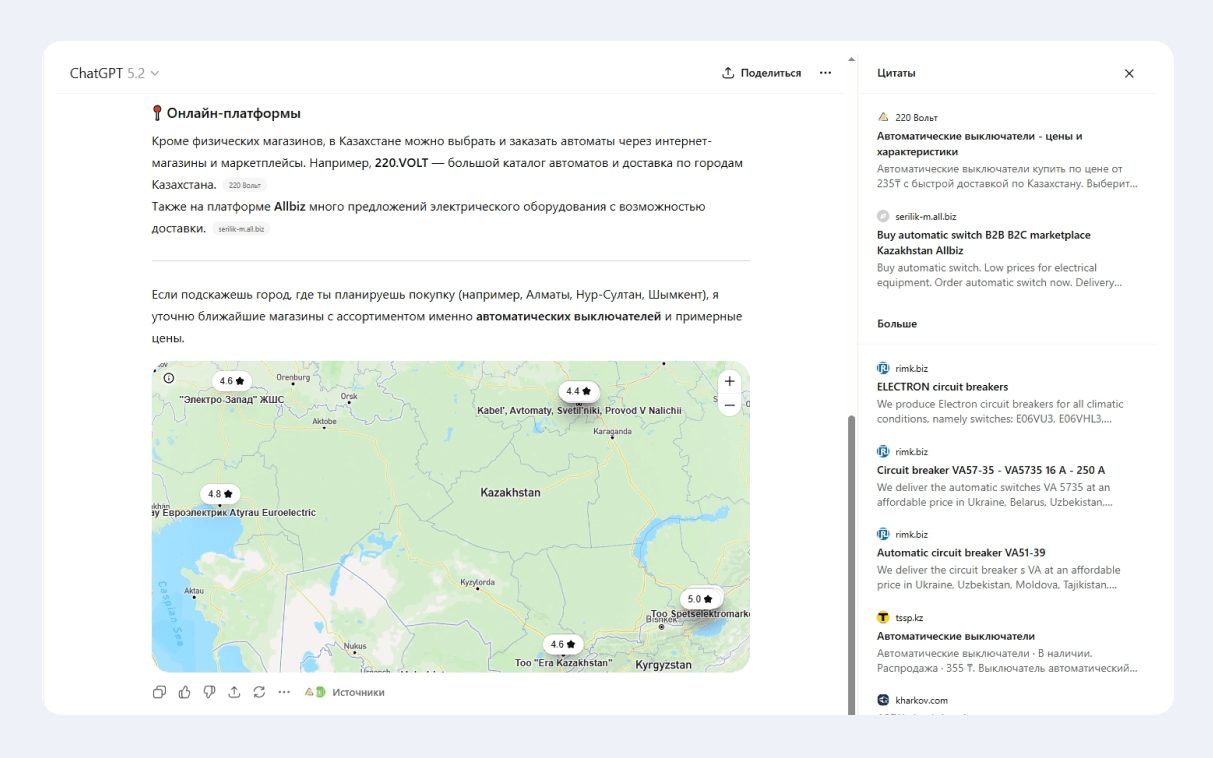Screen dimensions: 1213x758
Task: Select the 4.8 rating marker for Atyrau Euroelectric
Action: tap(220, 494)
